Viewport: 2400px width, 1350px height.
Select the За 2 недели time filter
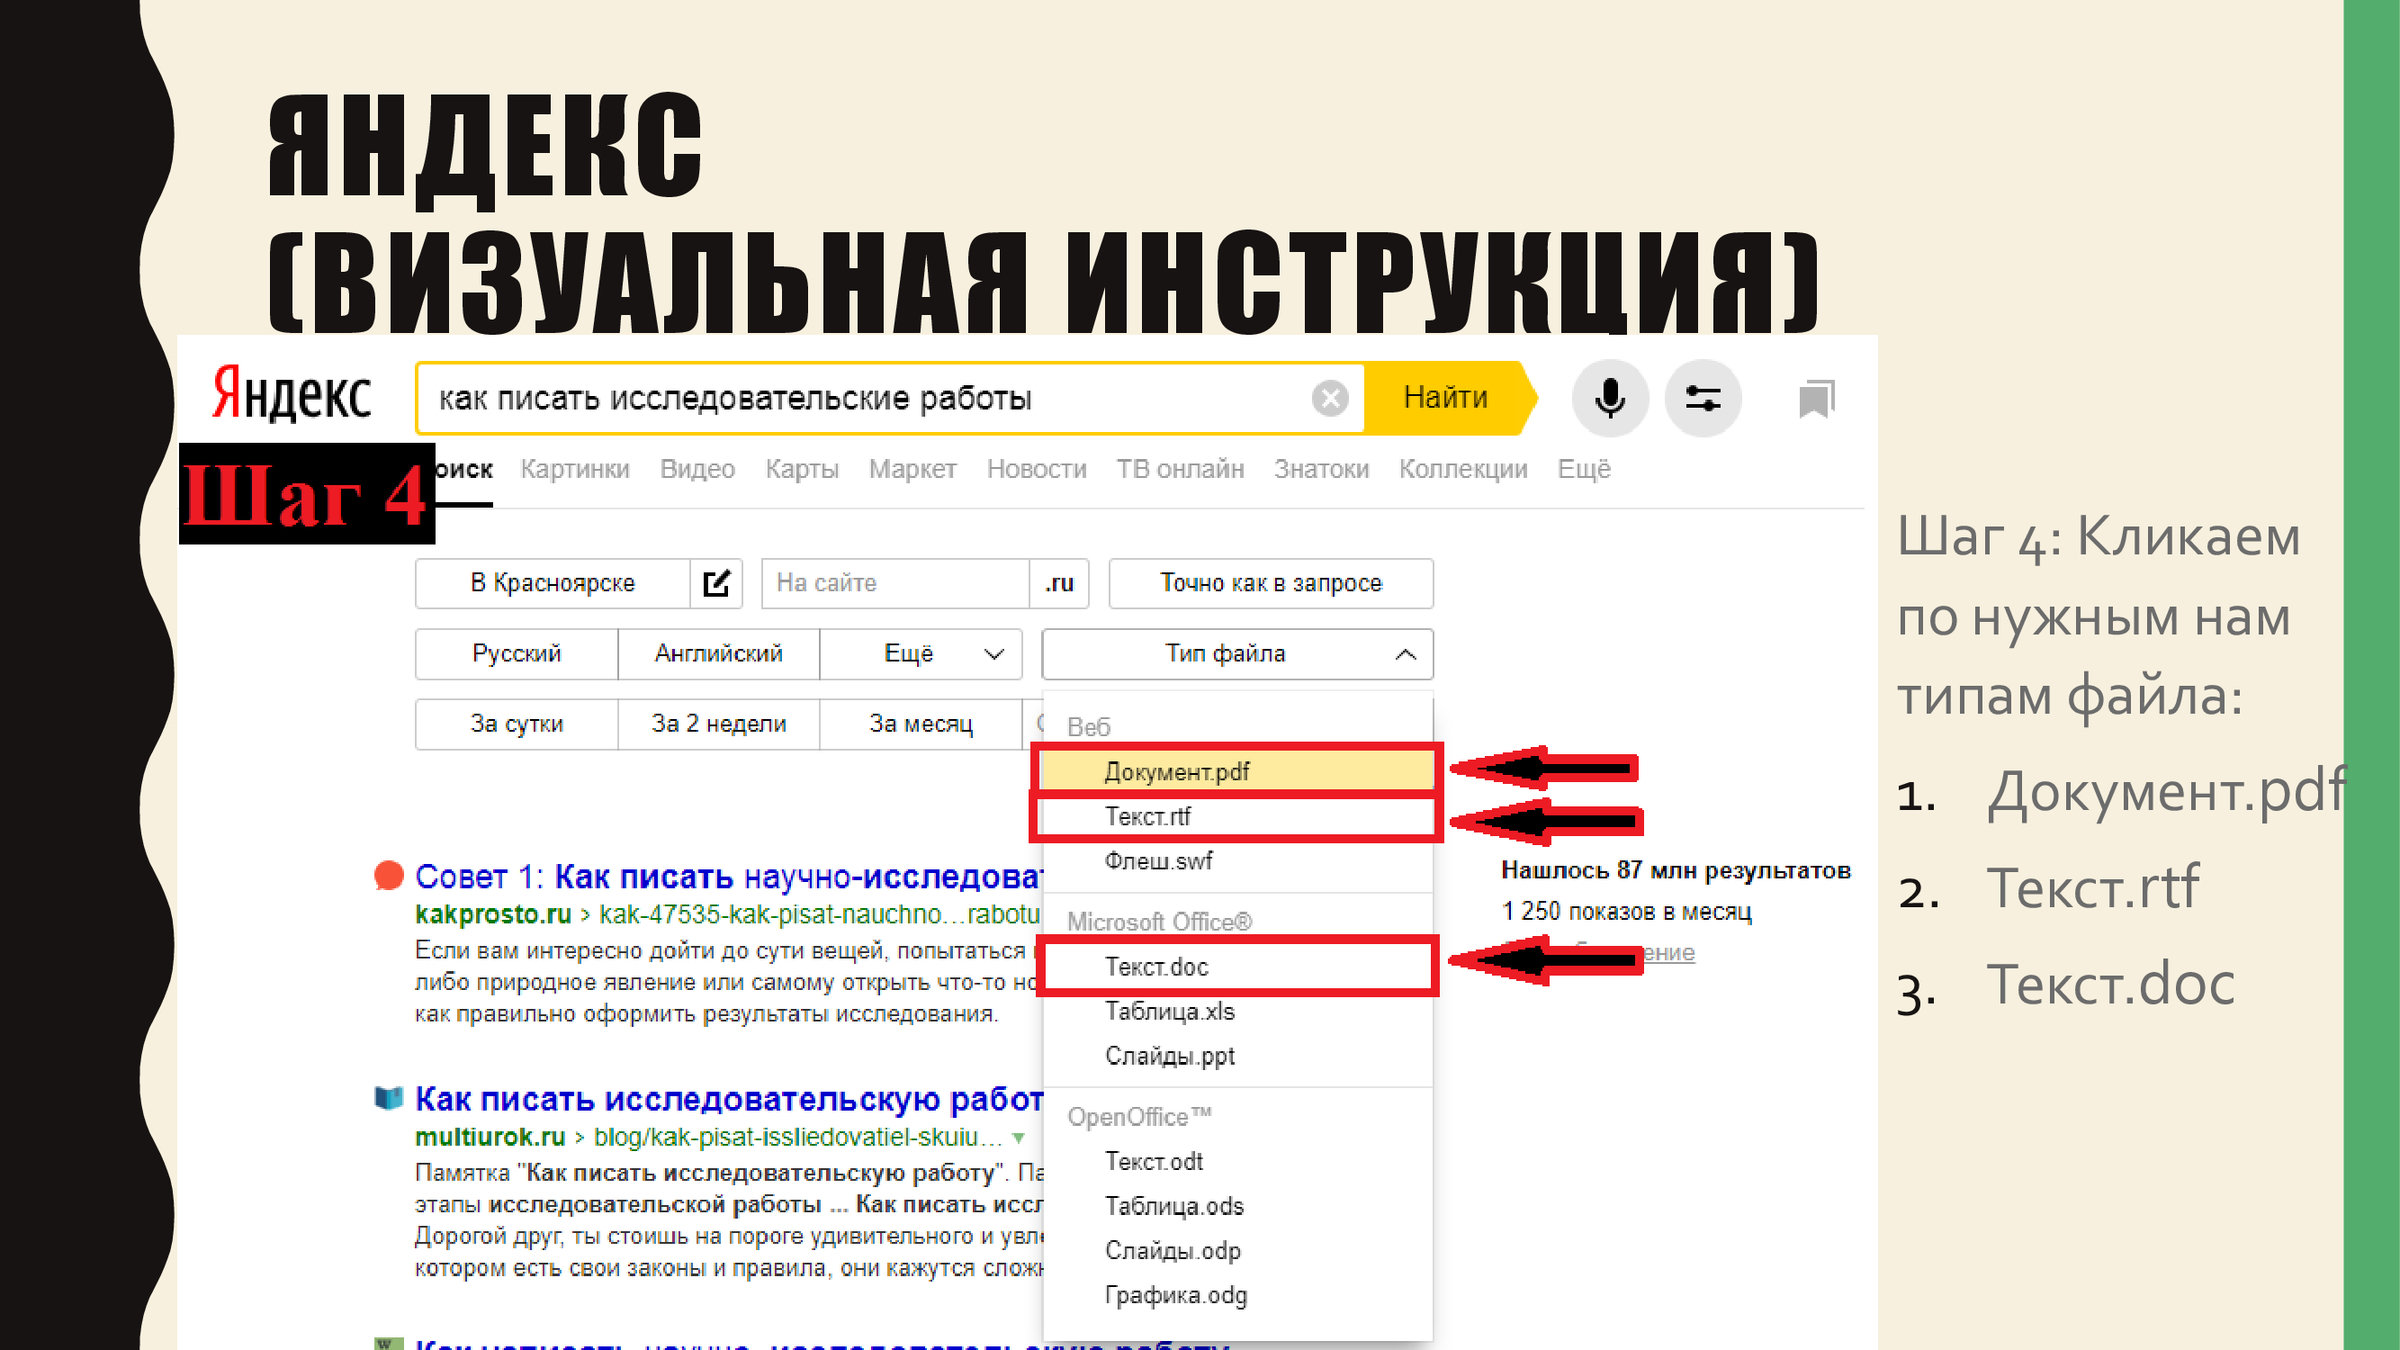coord(718,723)
